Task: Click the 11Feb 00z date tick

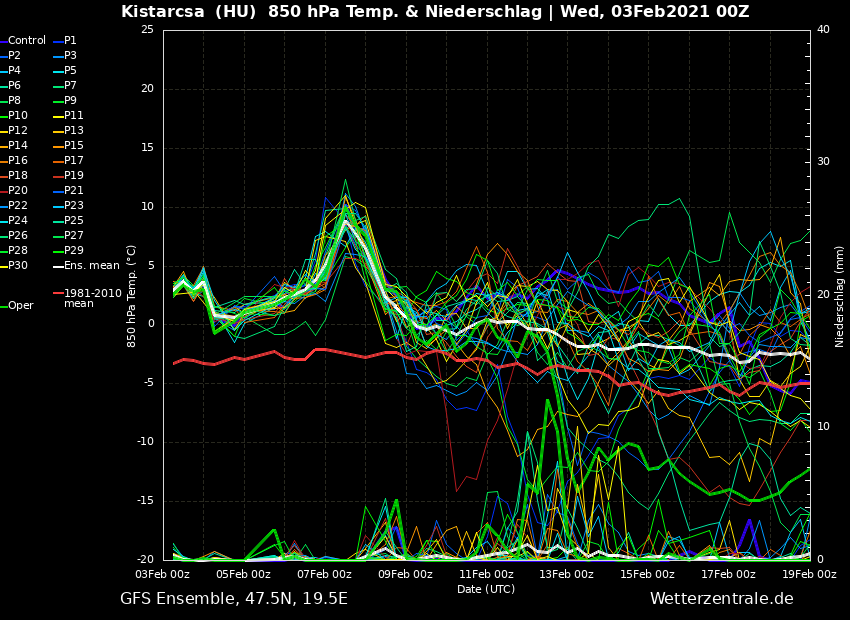Action: (486, 575)
